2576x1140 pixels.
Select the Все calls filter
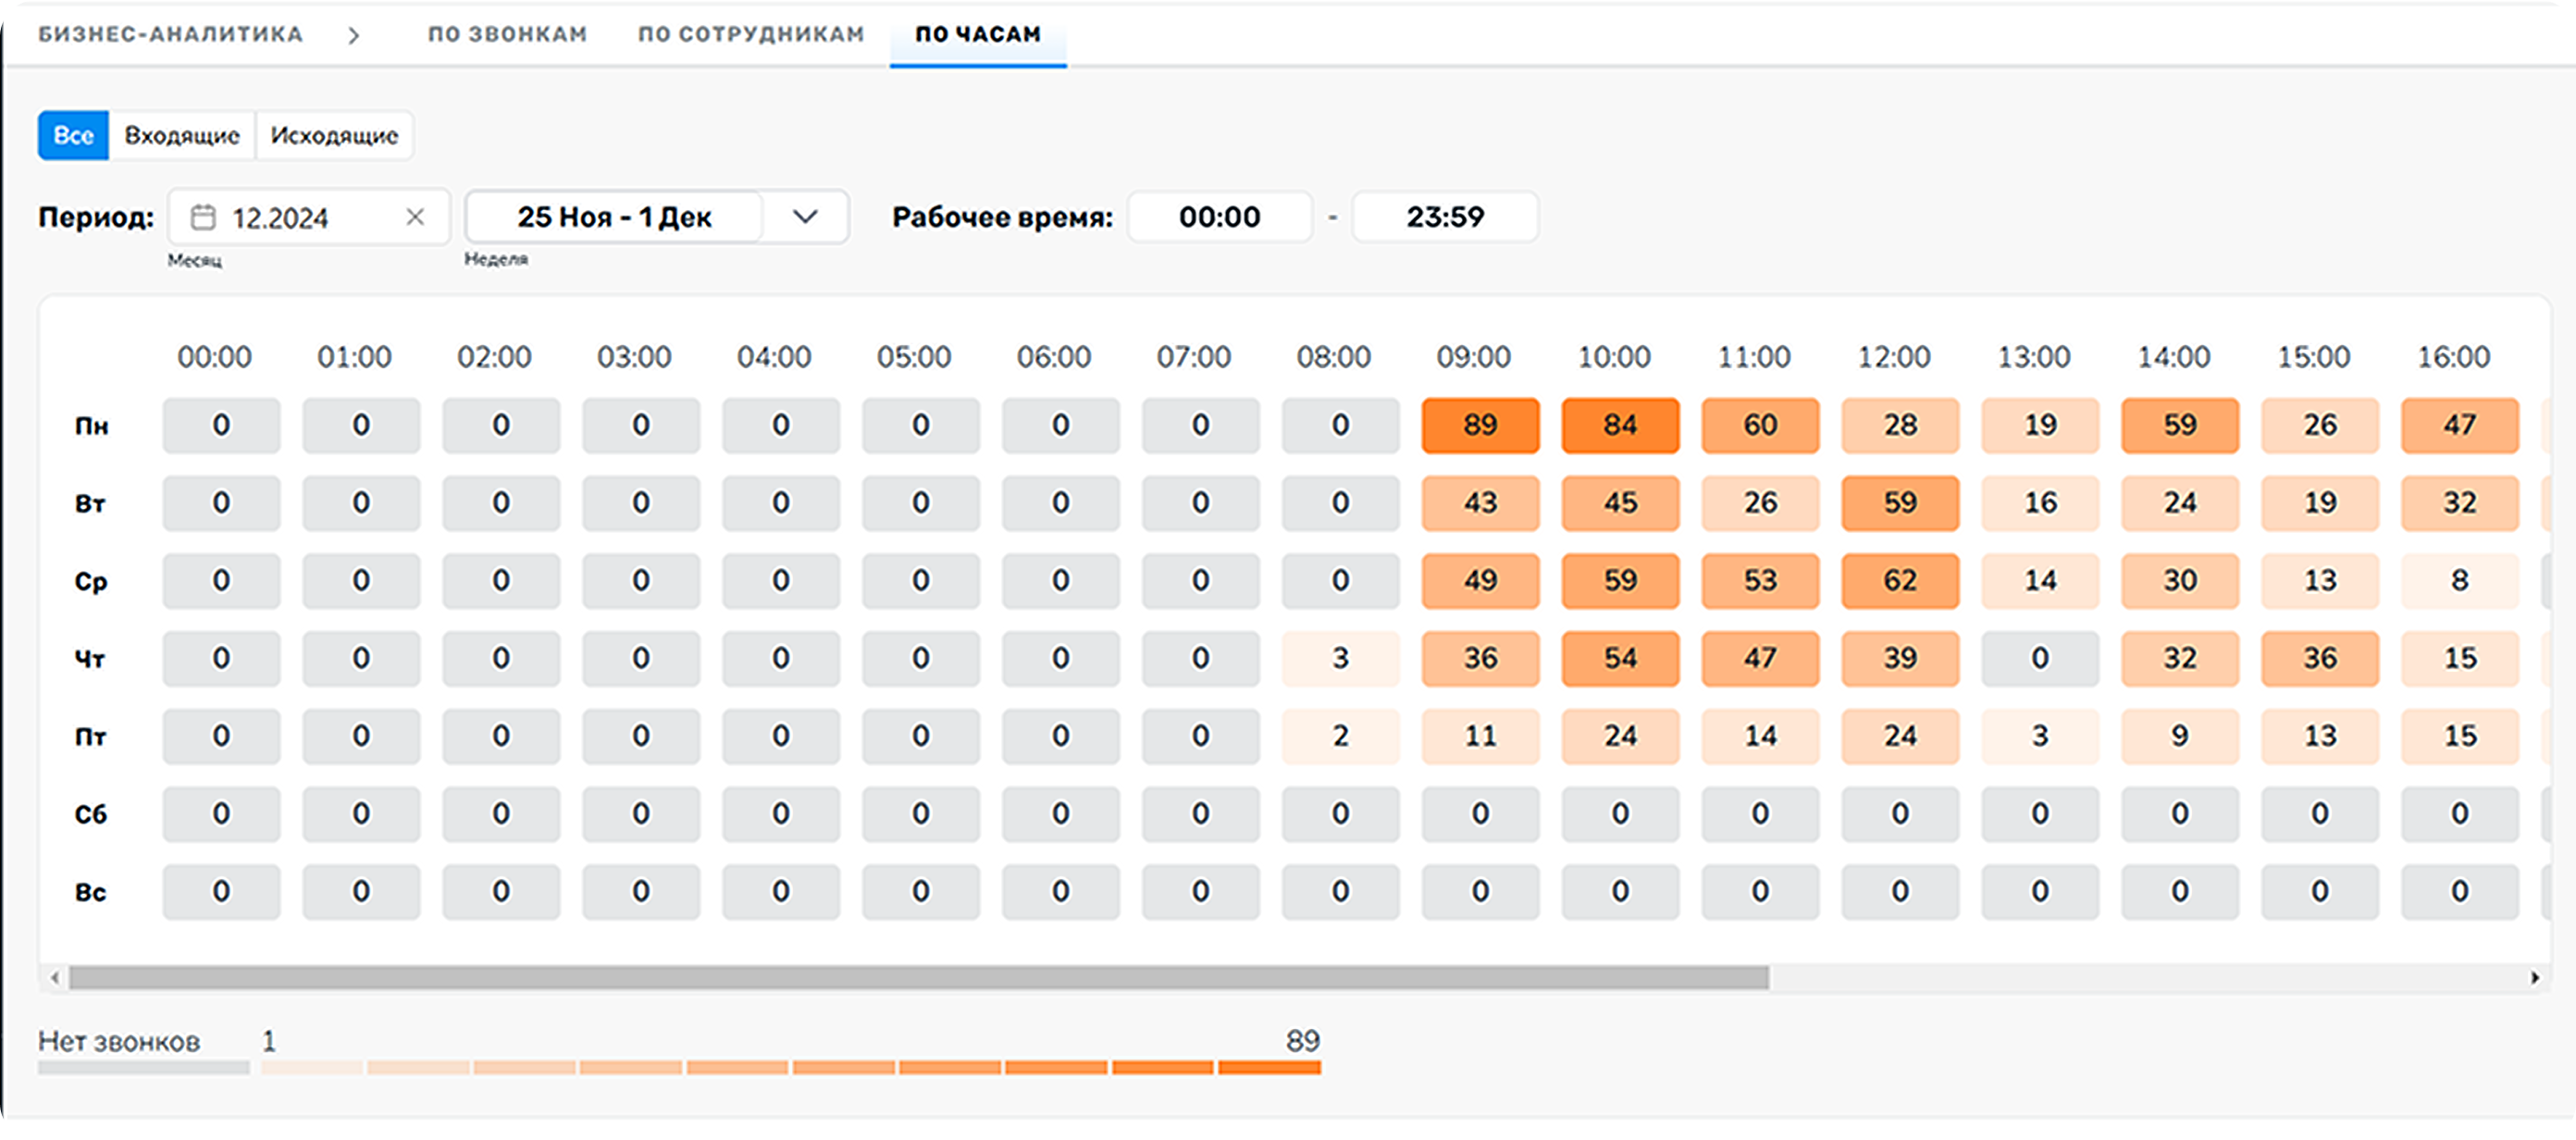(x=73, y=135)
